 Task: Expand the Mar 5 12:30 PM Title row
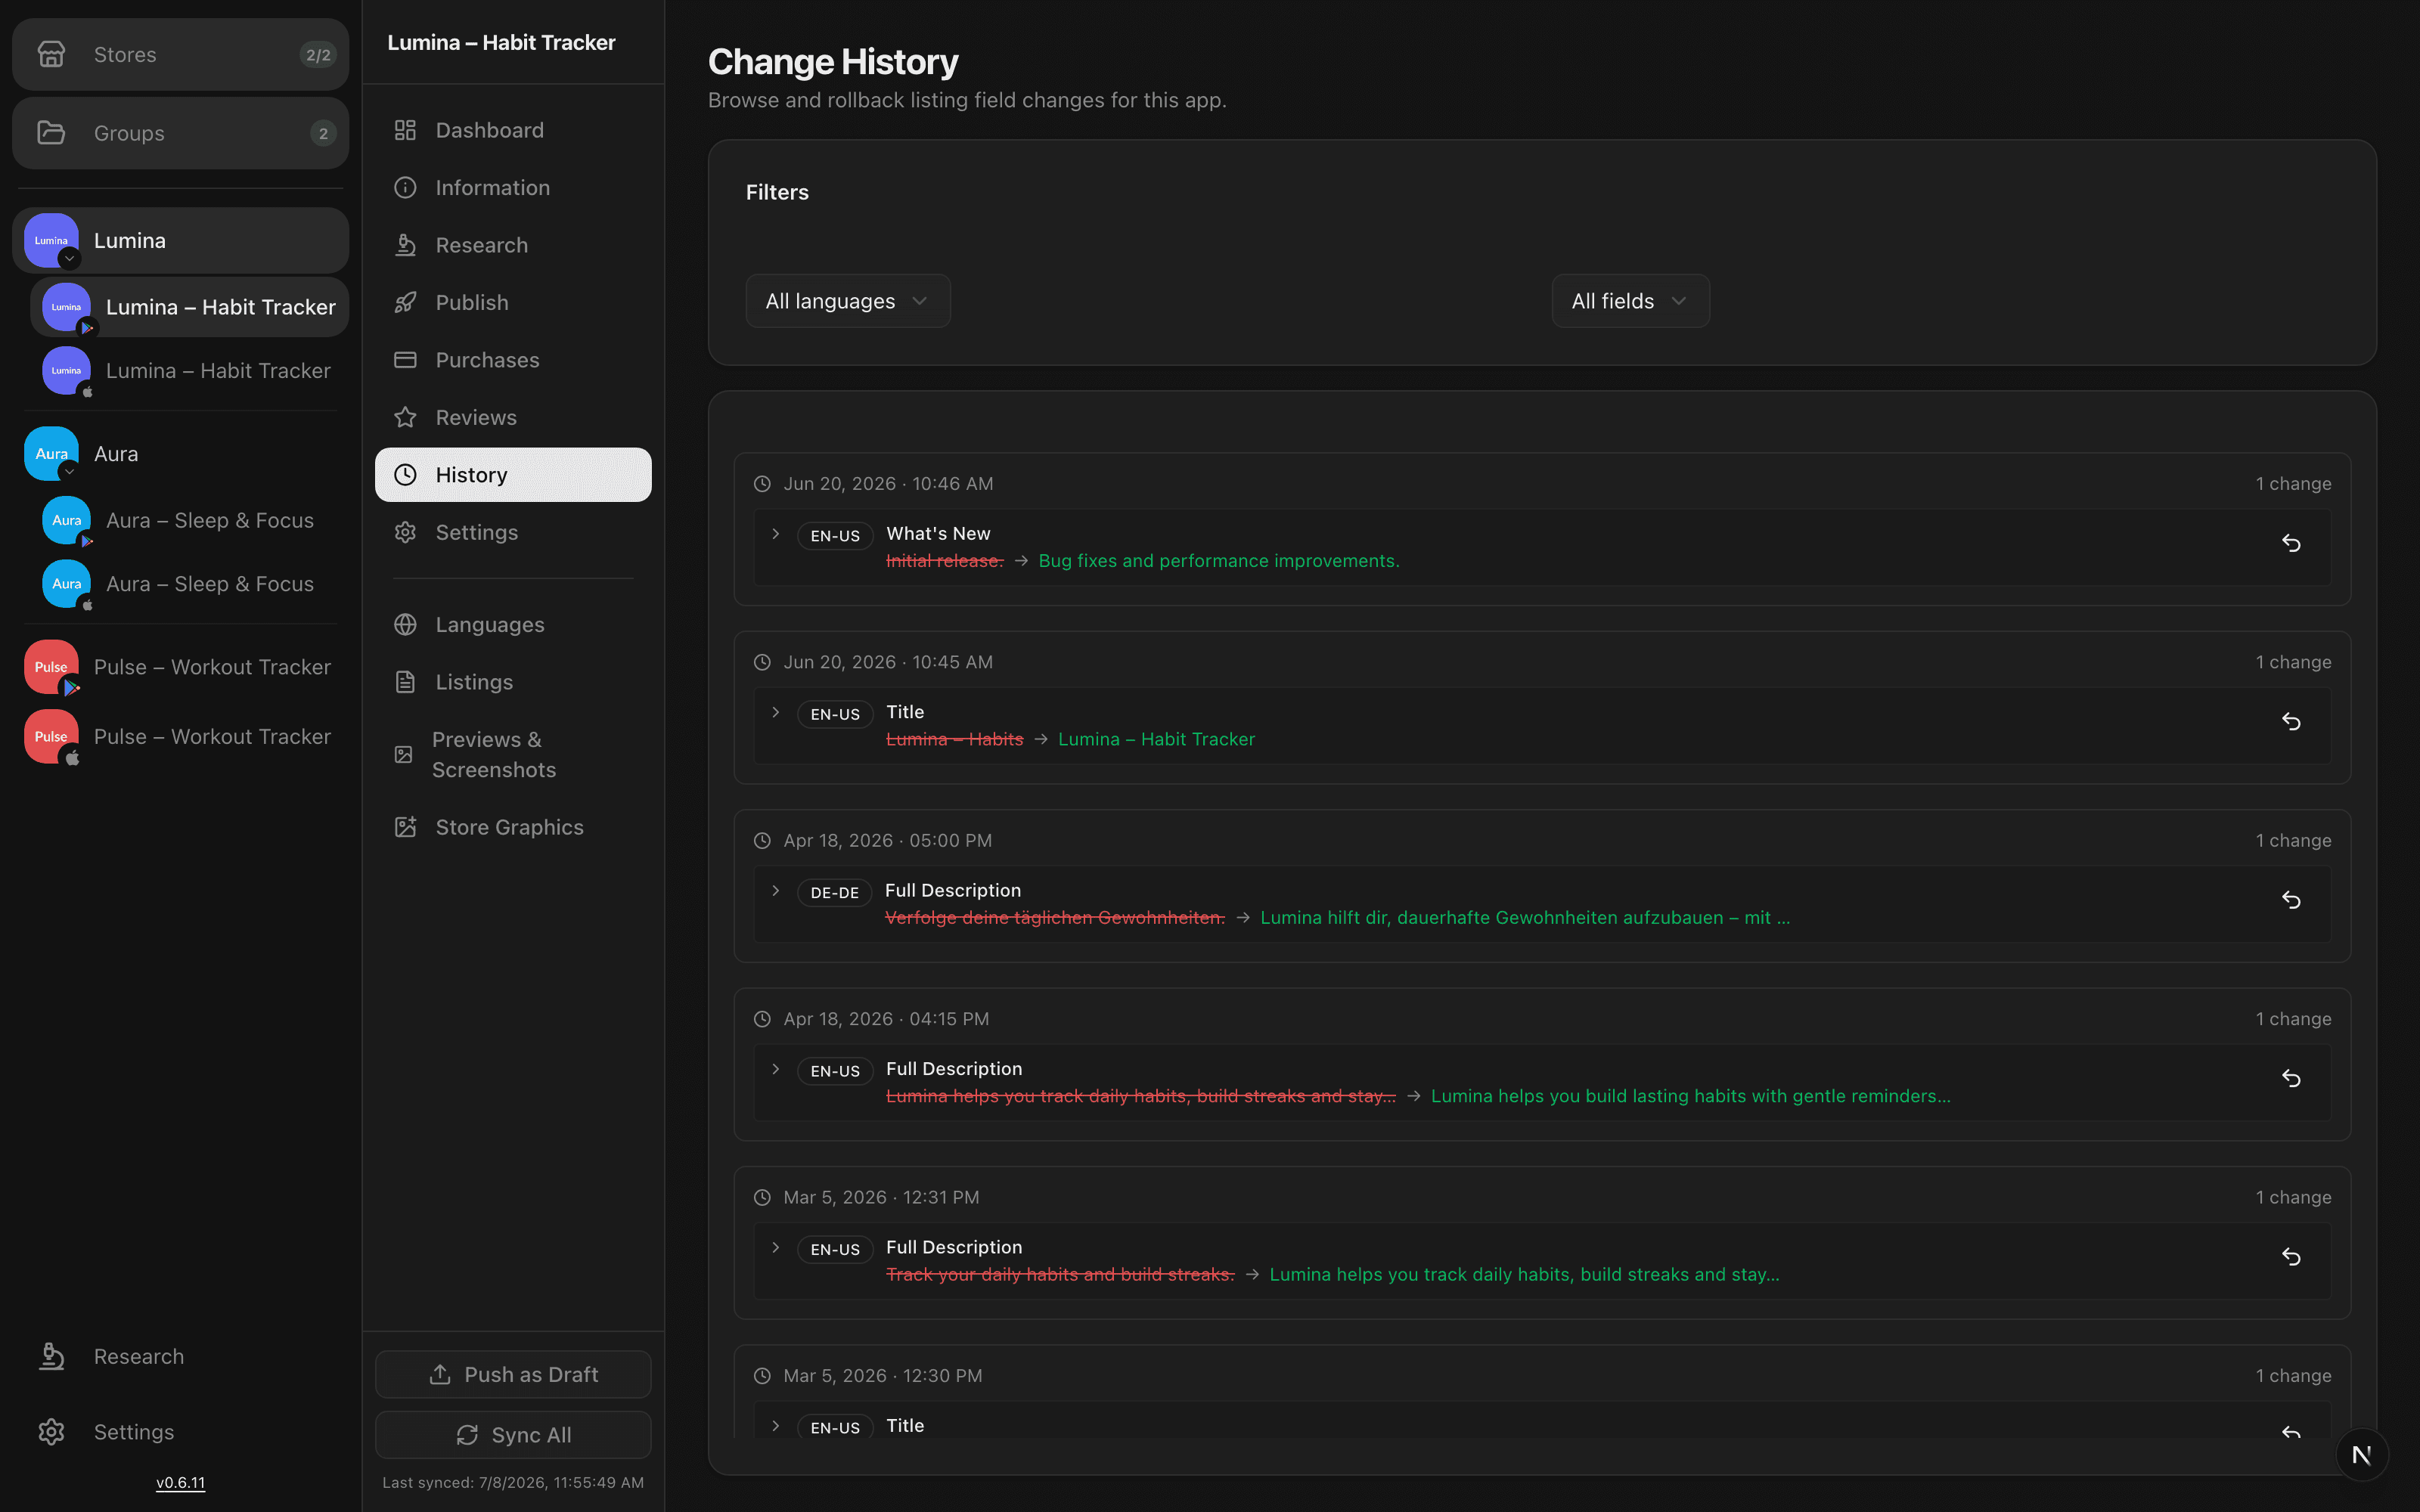pyautogui.click(x=775, y=1426)
